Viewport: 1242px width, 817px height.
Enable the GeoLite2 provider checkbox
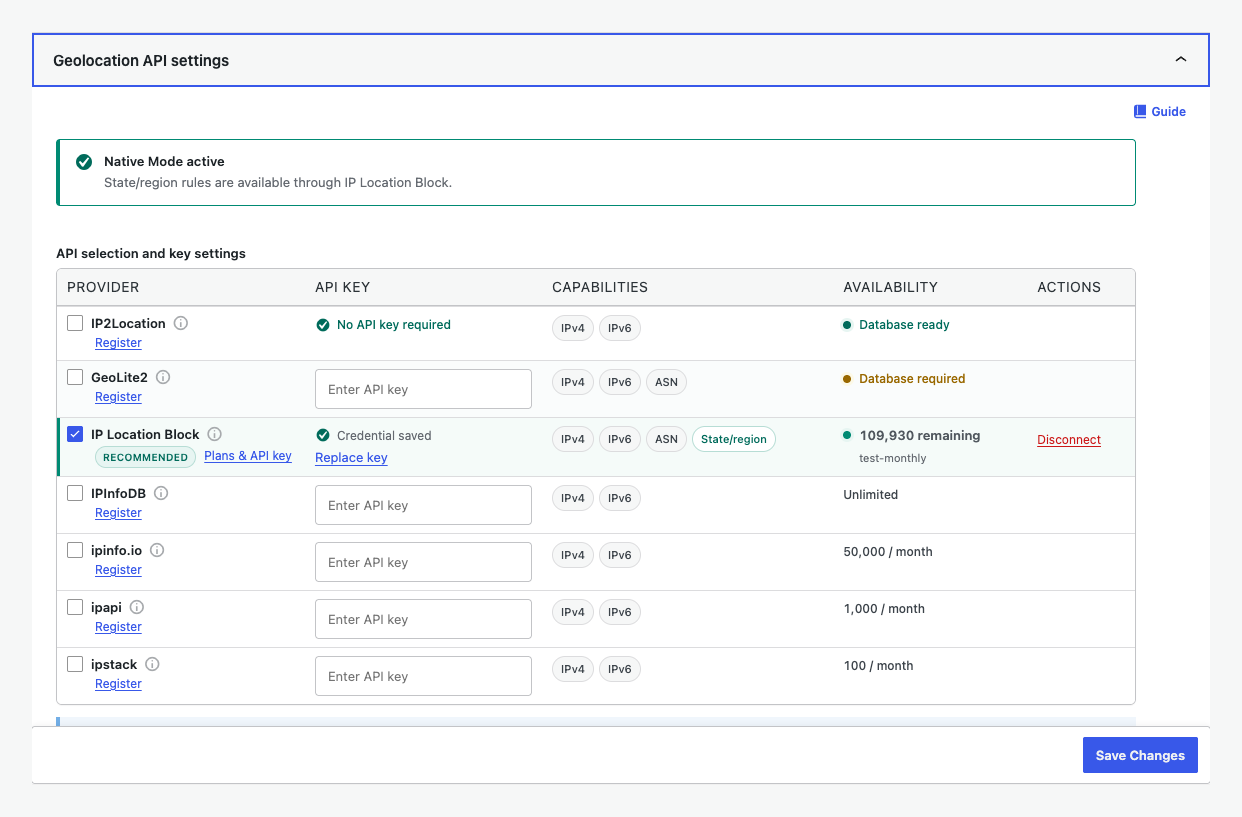[75, 377]
